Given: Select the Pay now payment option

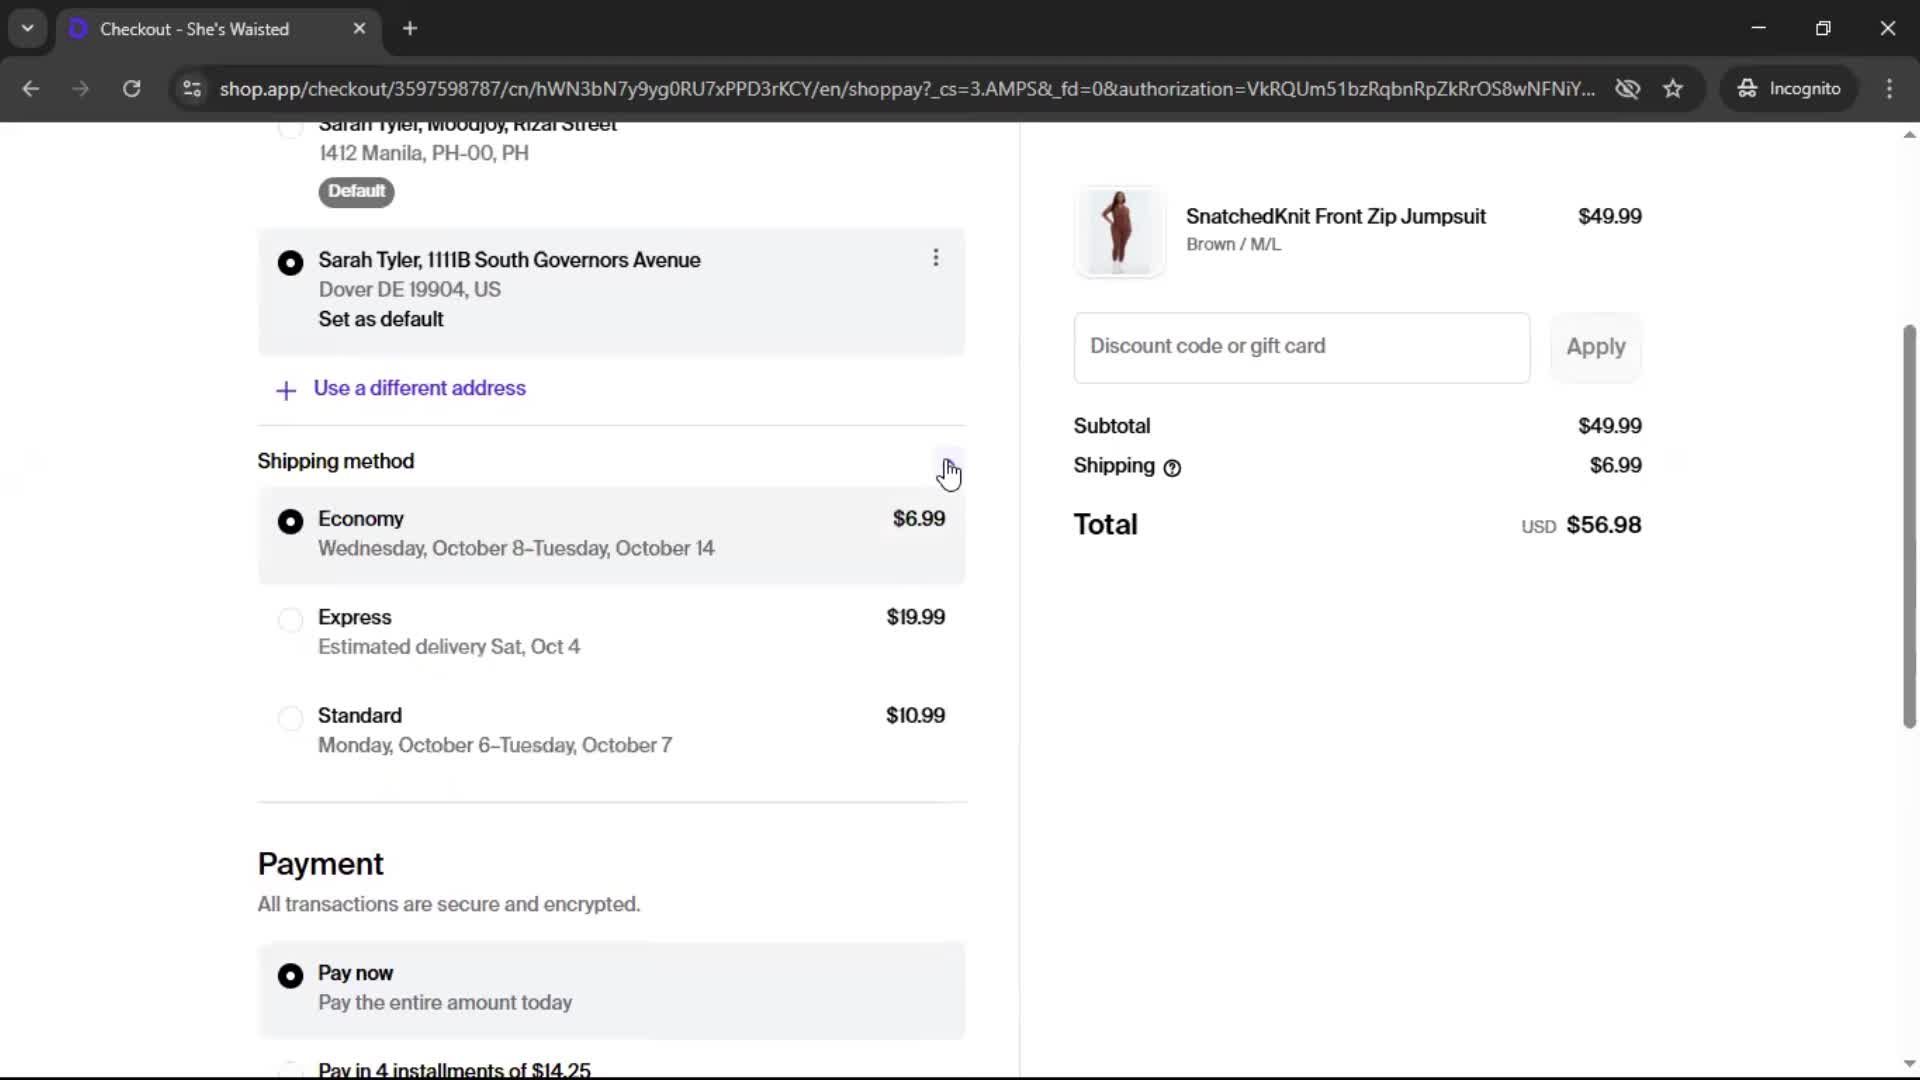Looking at the screenshot, I should (x=290, y=975).
